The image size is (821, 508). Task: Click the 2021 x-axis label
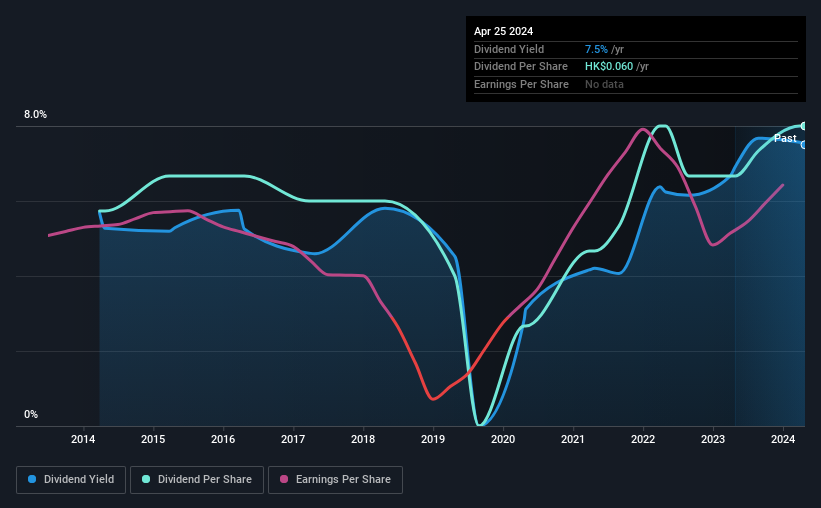[x=573, y=439]
